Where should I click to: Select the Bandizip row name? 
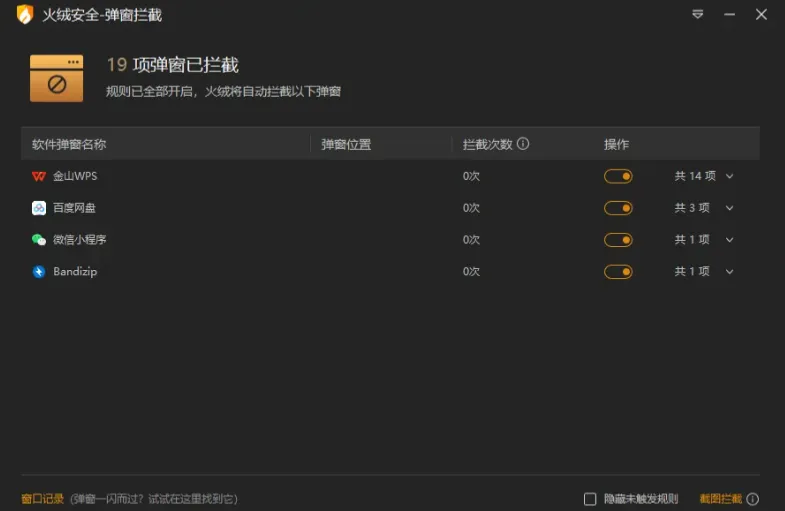(75, 271)
